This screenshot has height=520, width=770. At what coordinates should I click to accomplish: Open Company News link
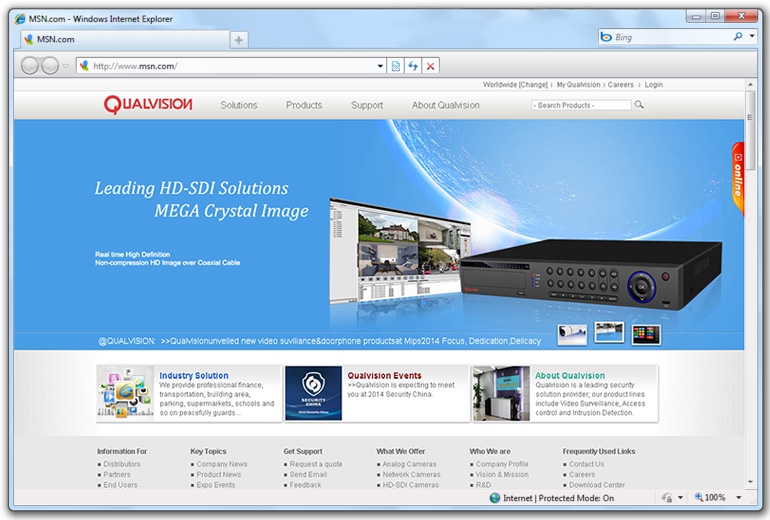pyautogui.click(x=222, y=464)
